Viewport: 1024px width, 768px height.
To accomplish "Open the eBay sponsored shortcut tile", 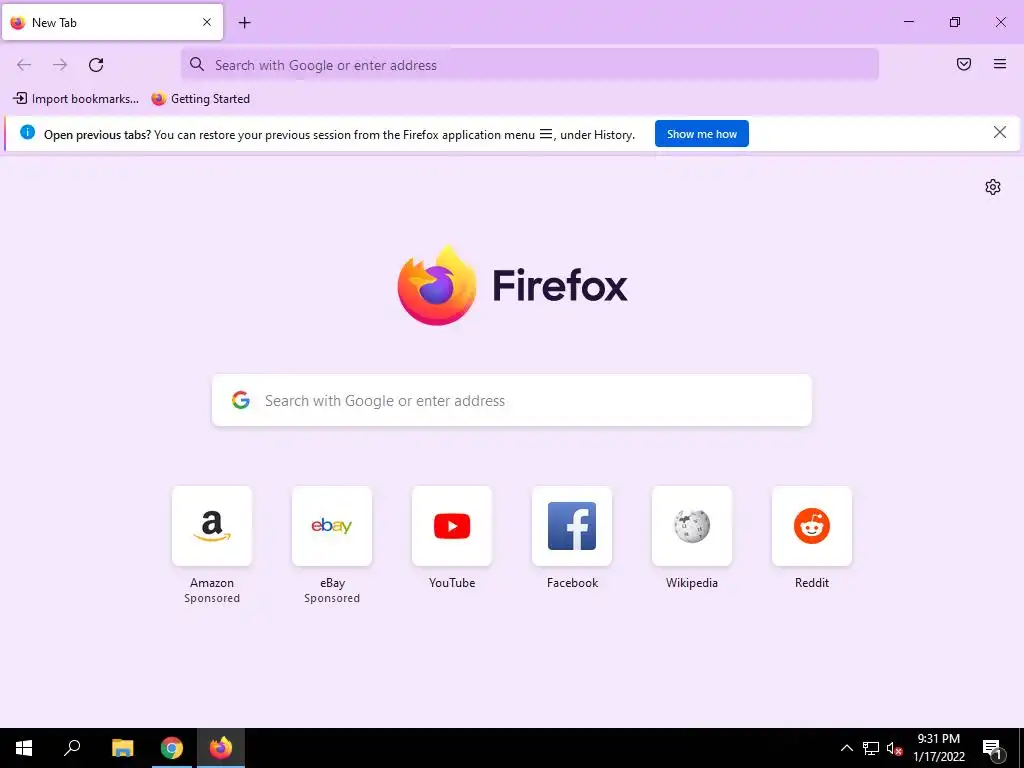I will coord(332,526).
